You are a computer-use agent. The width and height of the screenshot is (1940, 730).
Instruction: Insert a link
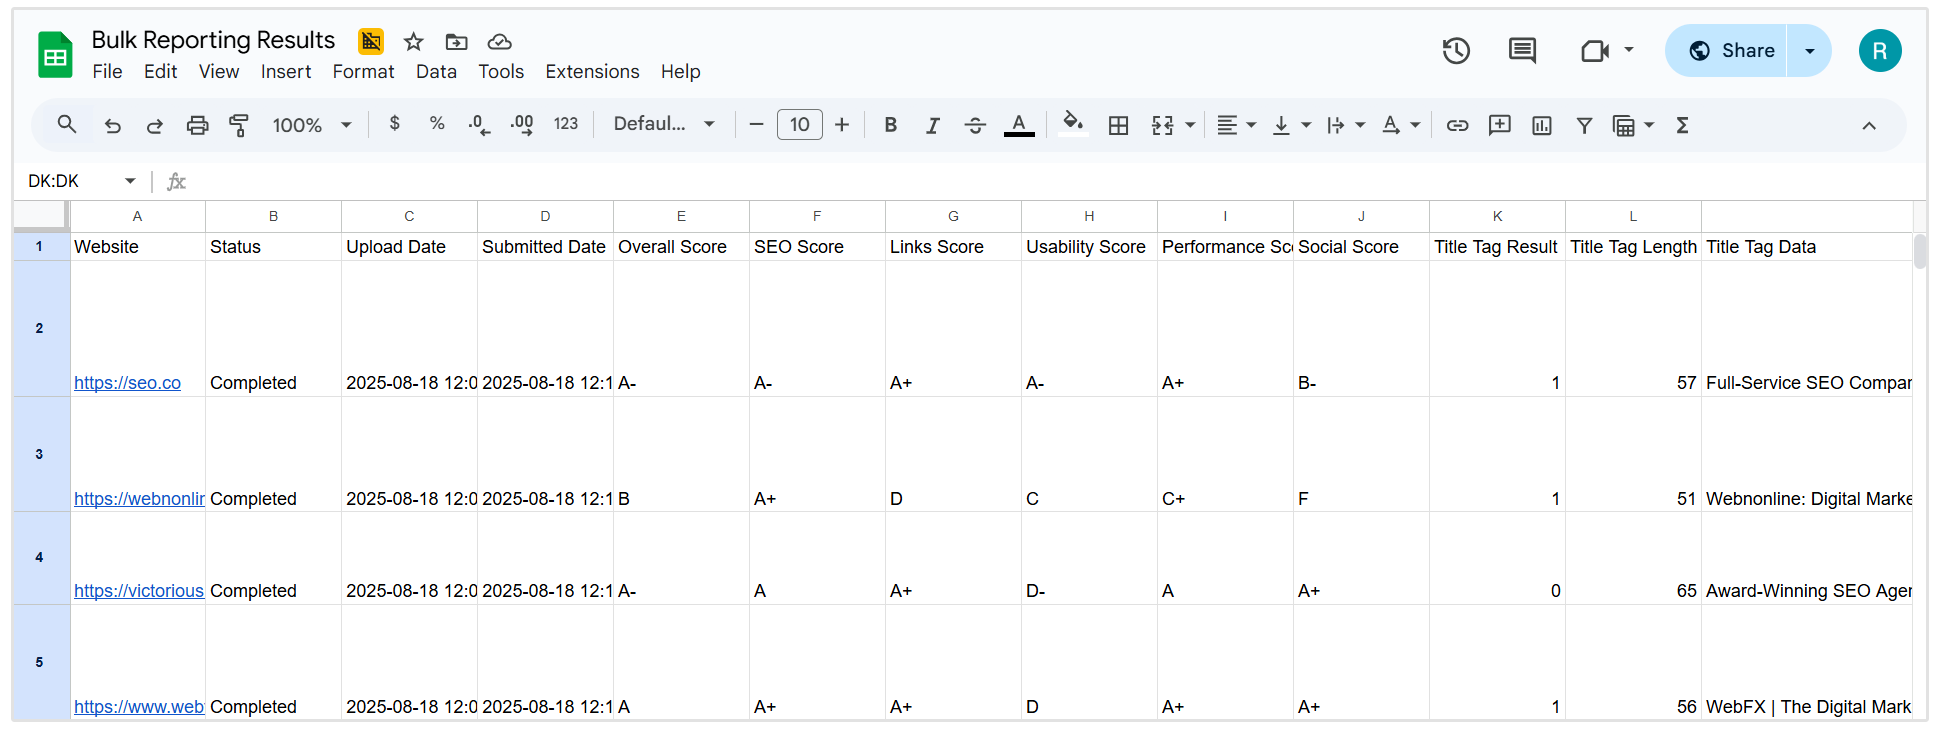pyautogui.click(x=1457, y=125)
